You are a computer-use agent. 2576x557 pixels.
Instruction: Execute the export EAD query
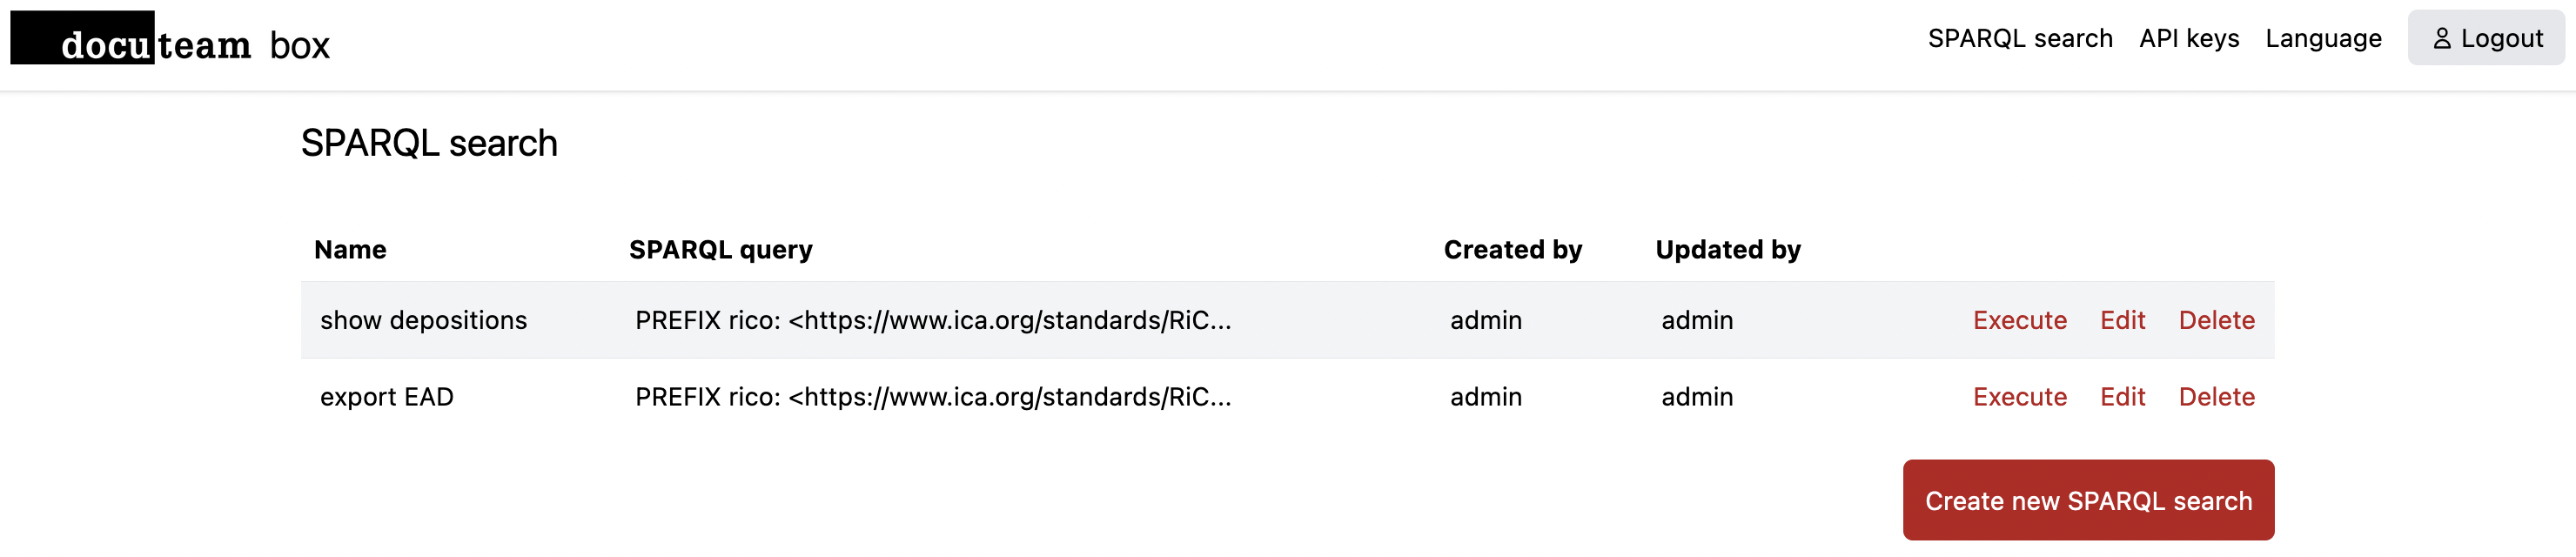2018,397
